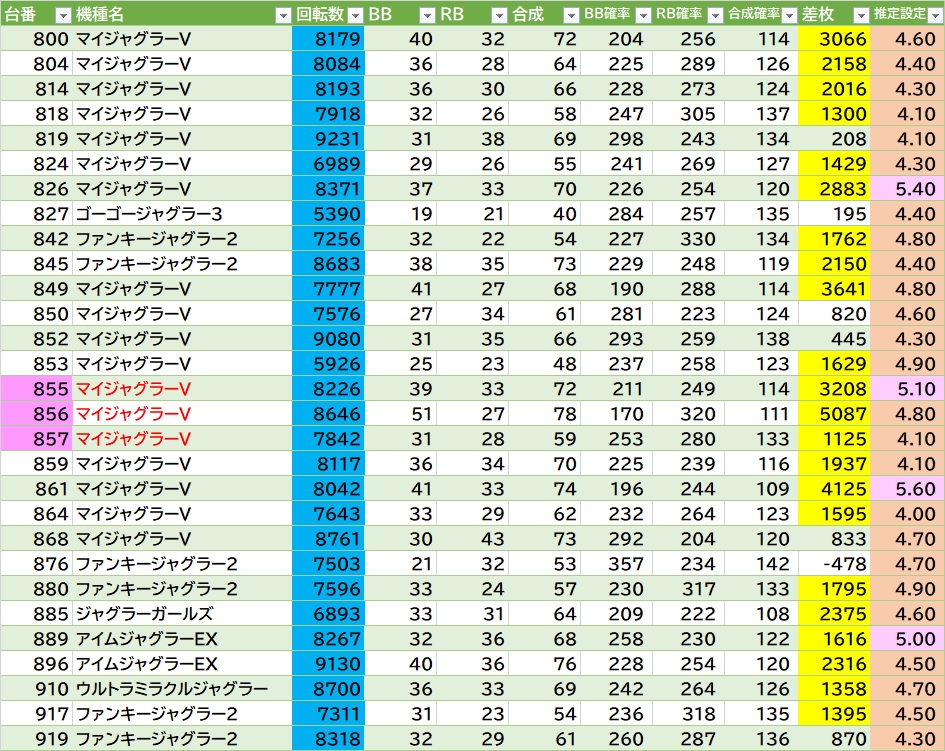Click rotation count cell 7777

pyautogui.click(x=328, y=289)
